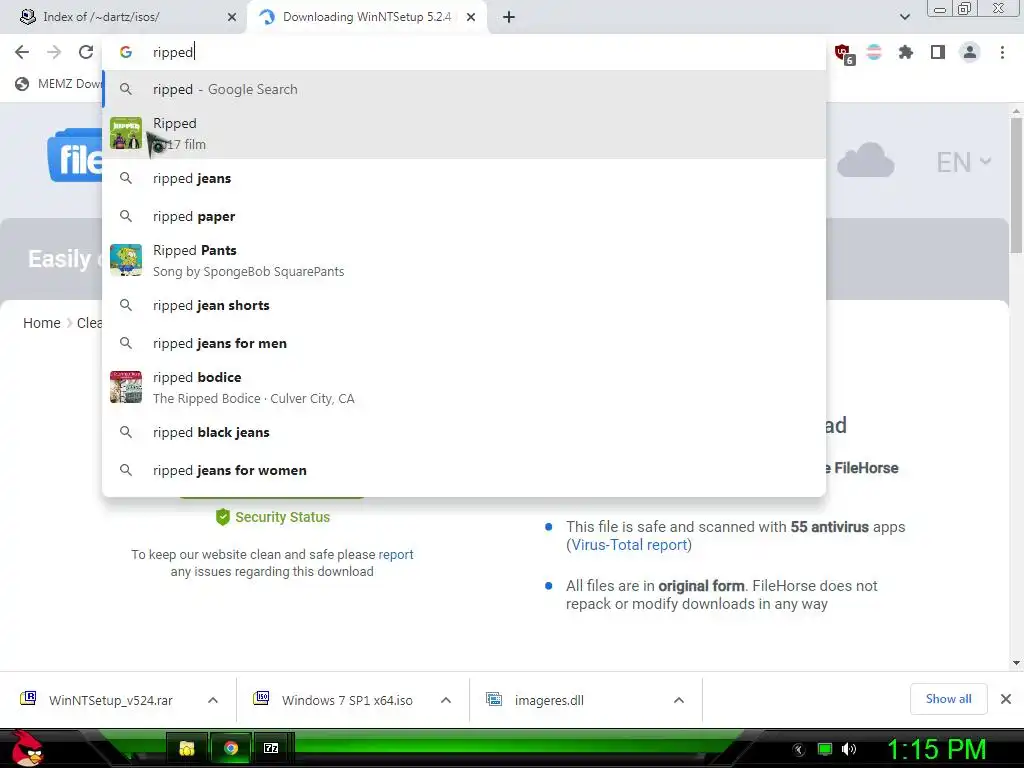Toggle the browser side panel icon
Image resolution: width=1024 pixels, height=768 pixels.
(x=938, y=52)
